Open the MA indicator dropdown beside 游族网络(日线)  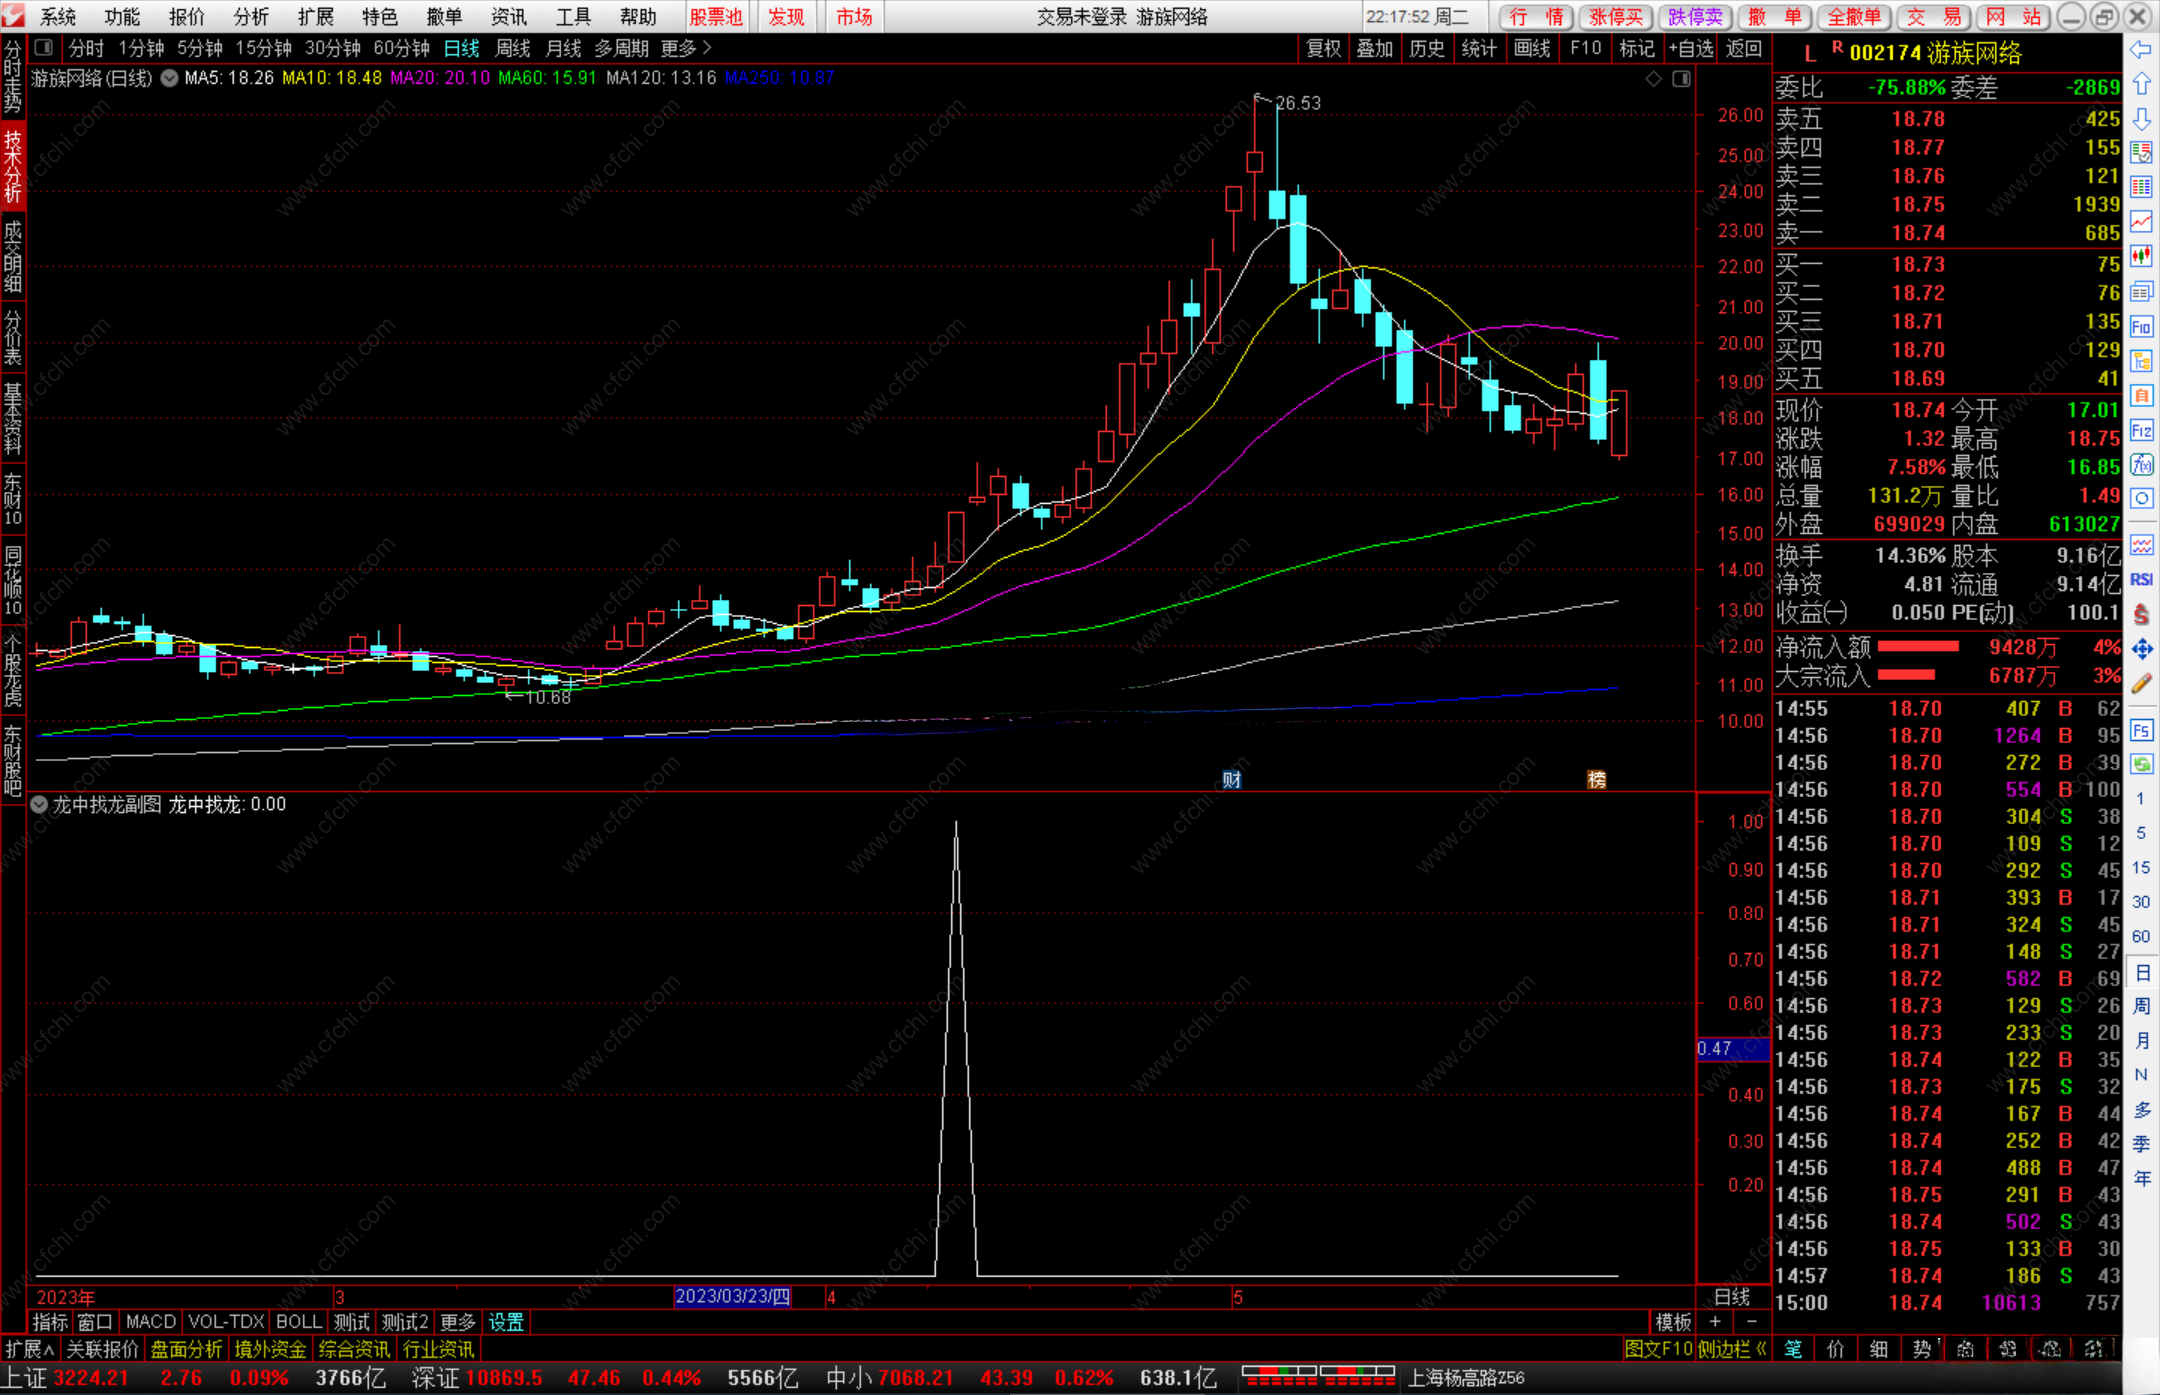[x=169, y=78]
